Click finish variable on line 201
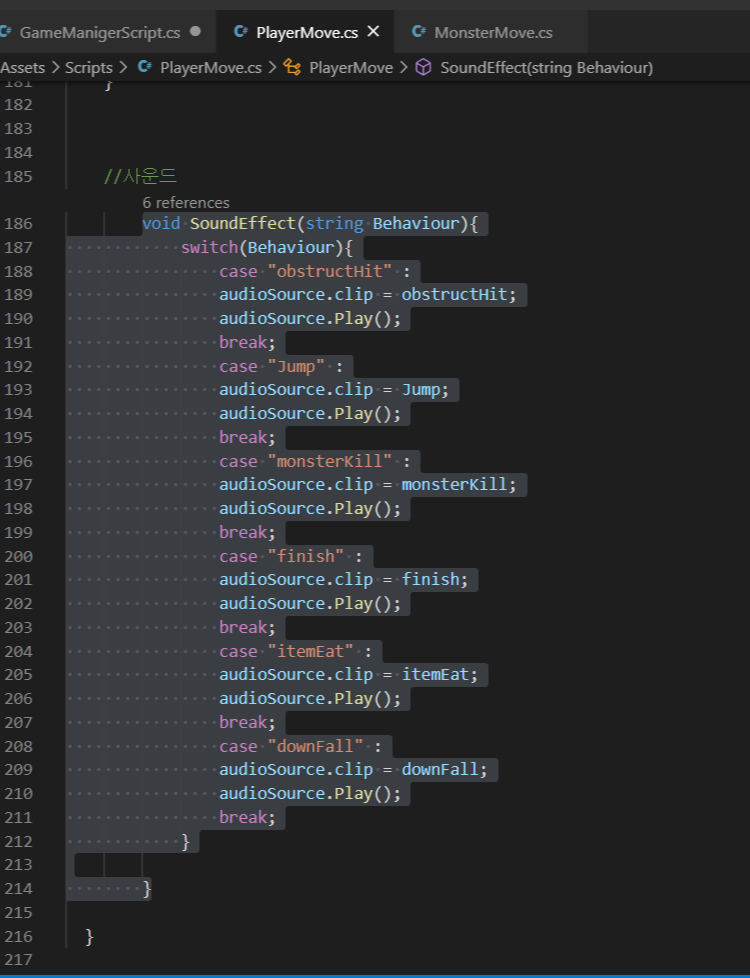750x978 pixels. [430, 579]
